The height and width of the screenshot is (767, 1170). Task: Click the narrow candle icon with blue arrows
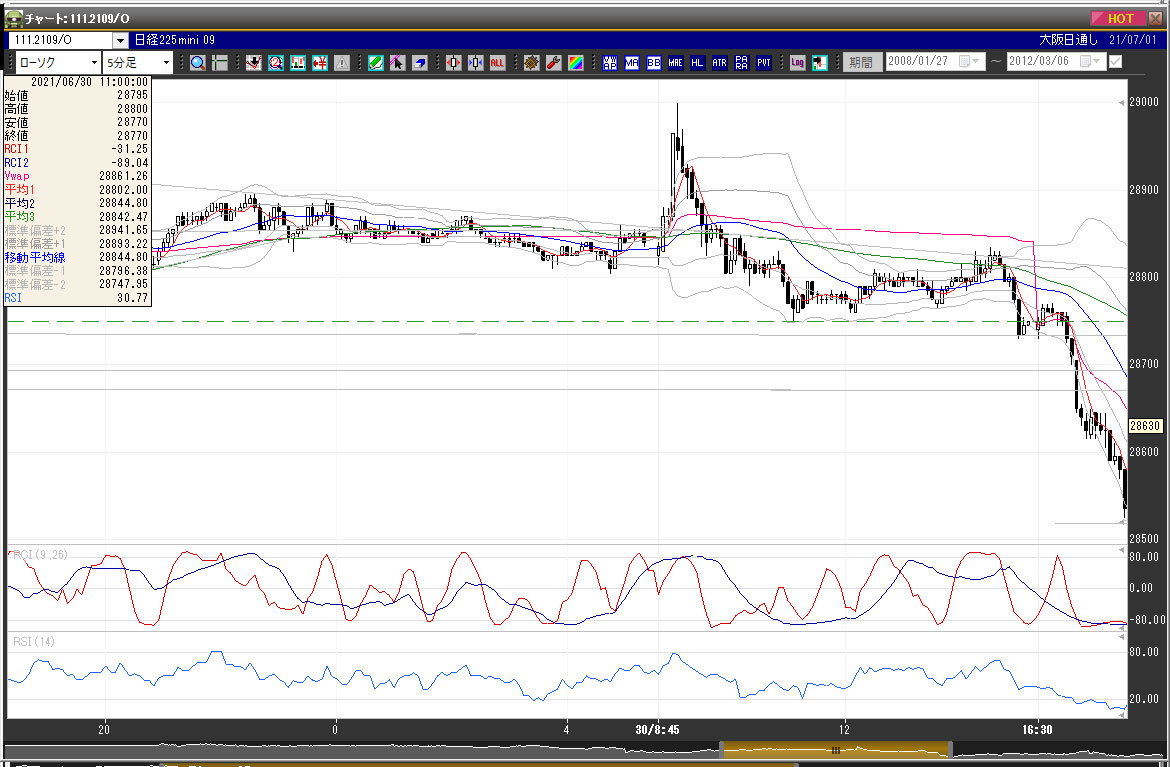(475, 63)
